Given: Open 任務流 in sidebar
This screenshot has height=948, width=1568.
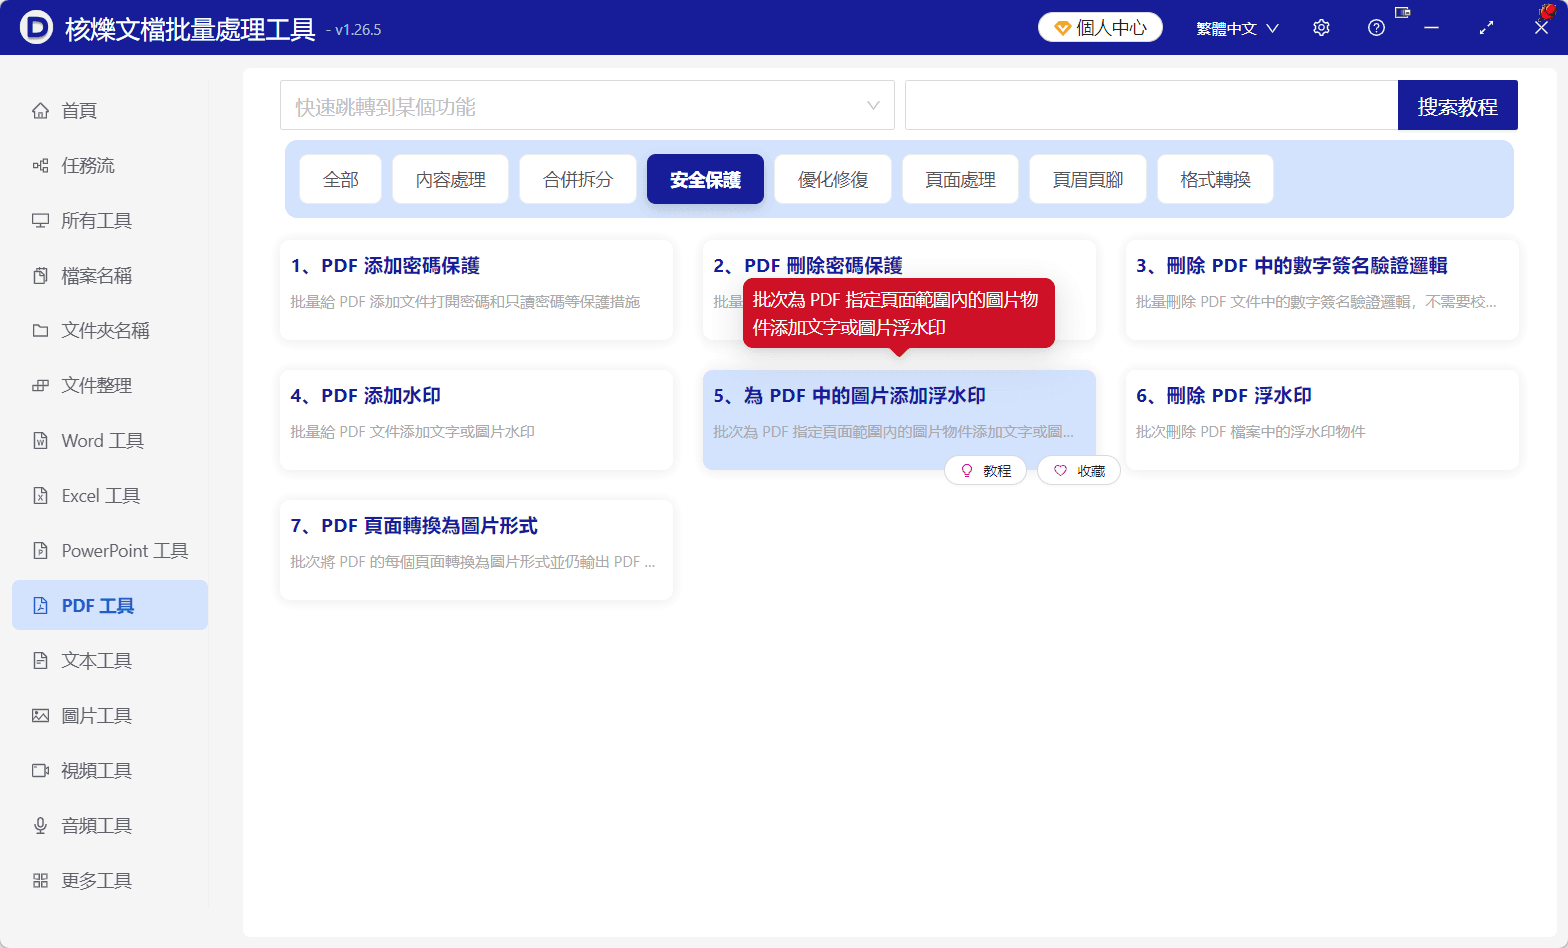Looking at the screenshot, I should click(110, 165).
